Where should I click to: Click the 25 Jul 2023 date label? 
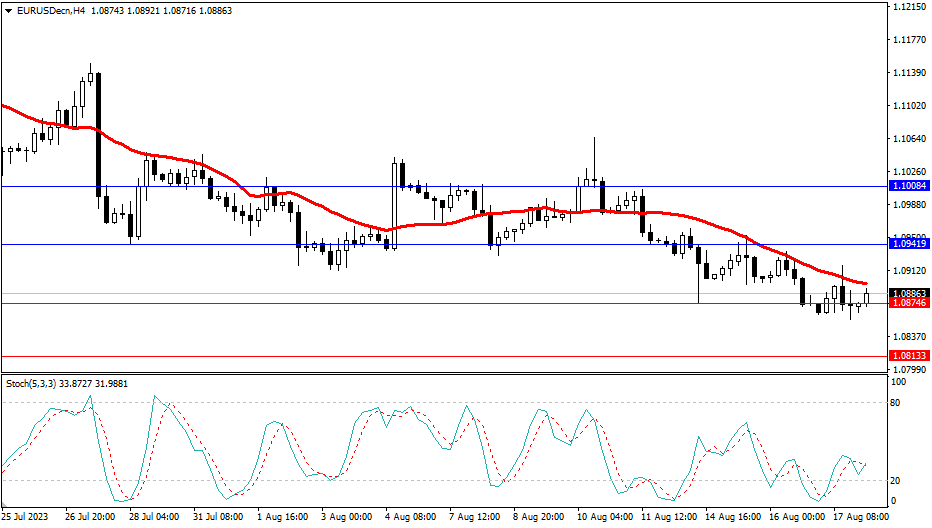(x=25, y=518)
